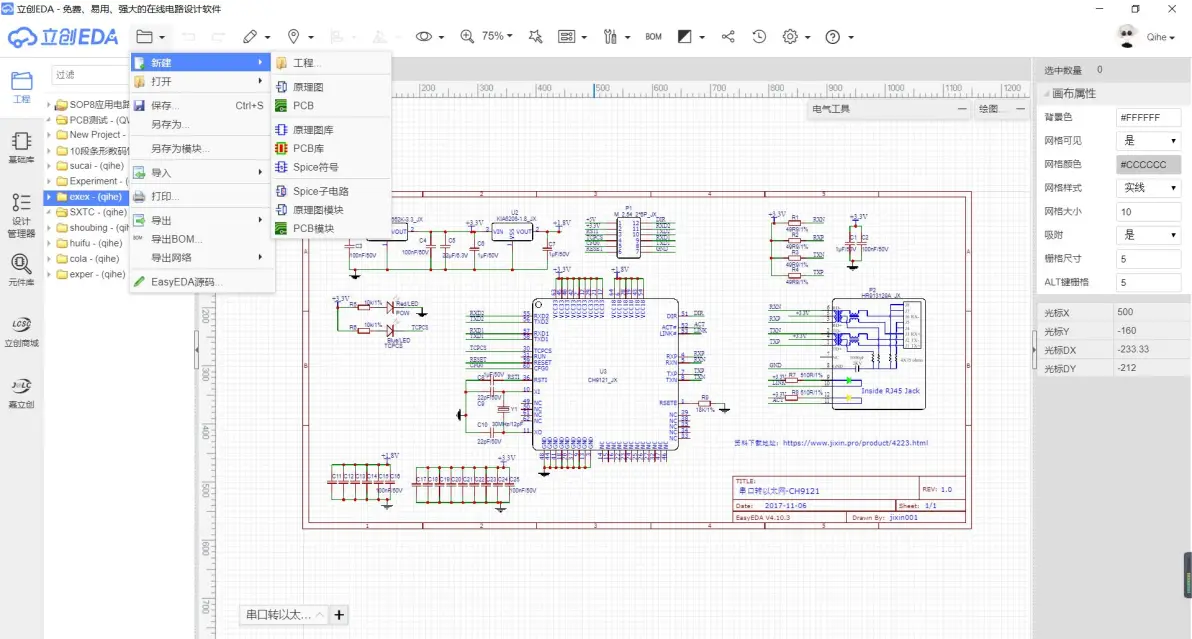Click the 网格颜色 #CCCCCC color field
The width and height of the screenshot is (1192, 639).
tap(1148, 164)
